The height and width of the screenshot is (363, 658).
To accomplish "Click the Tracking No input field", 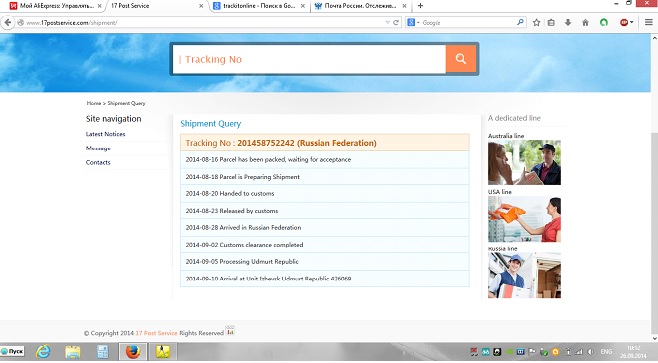I will [309, 59].
